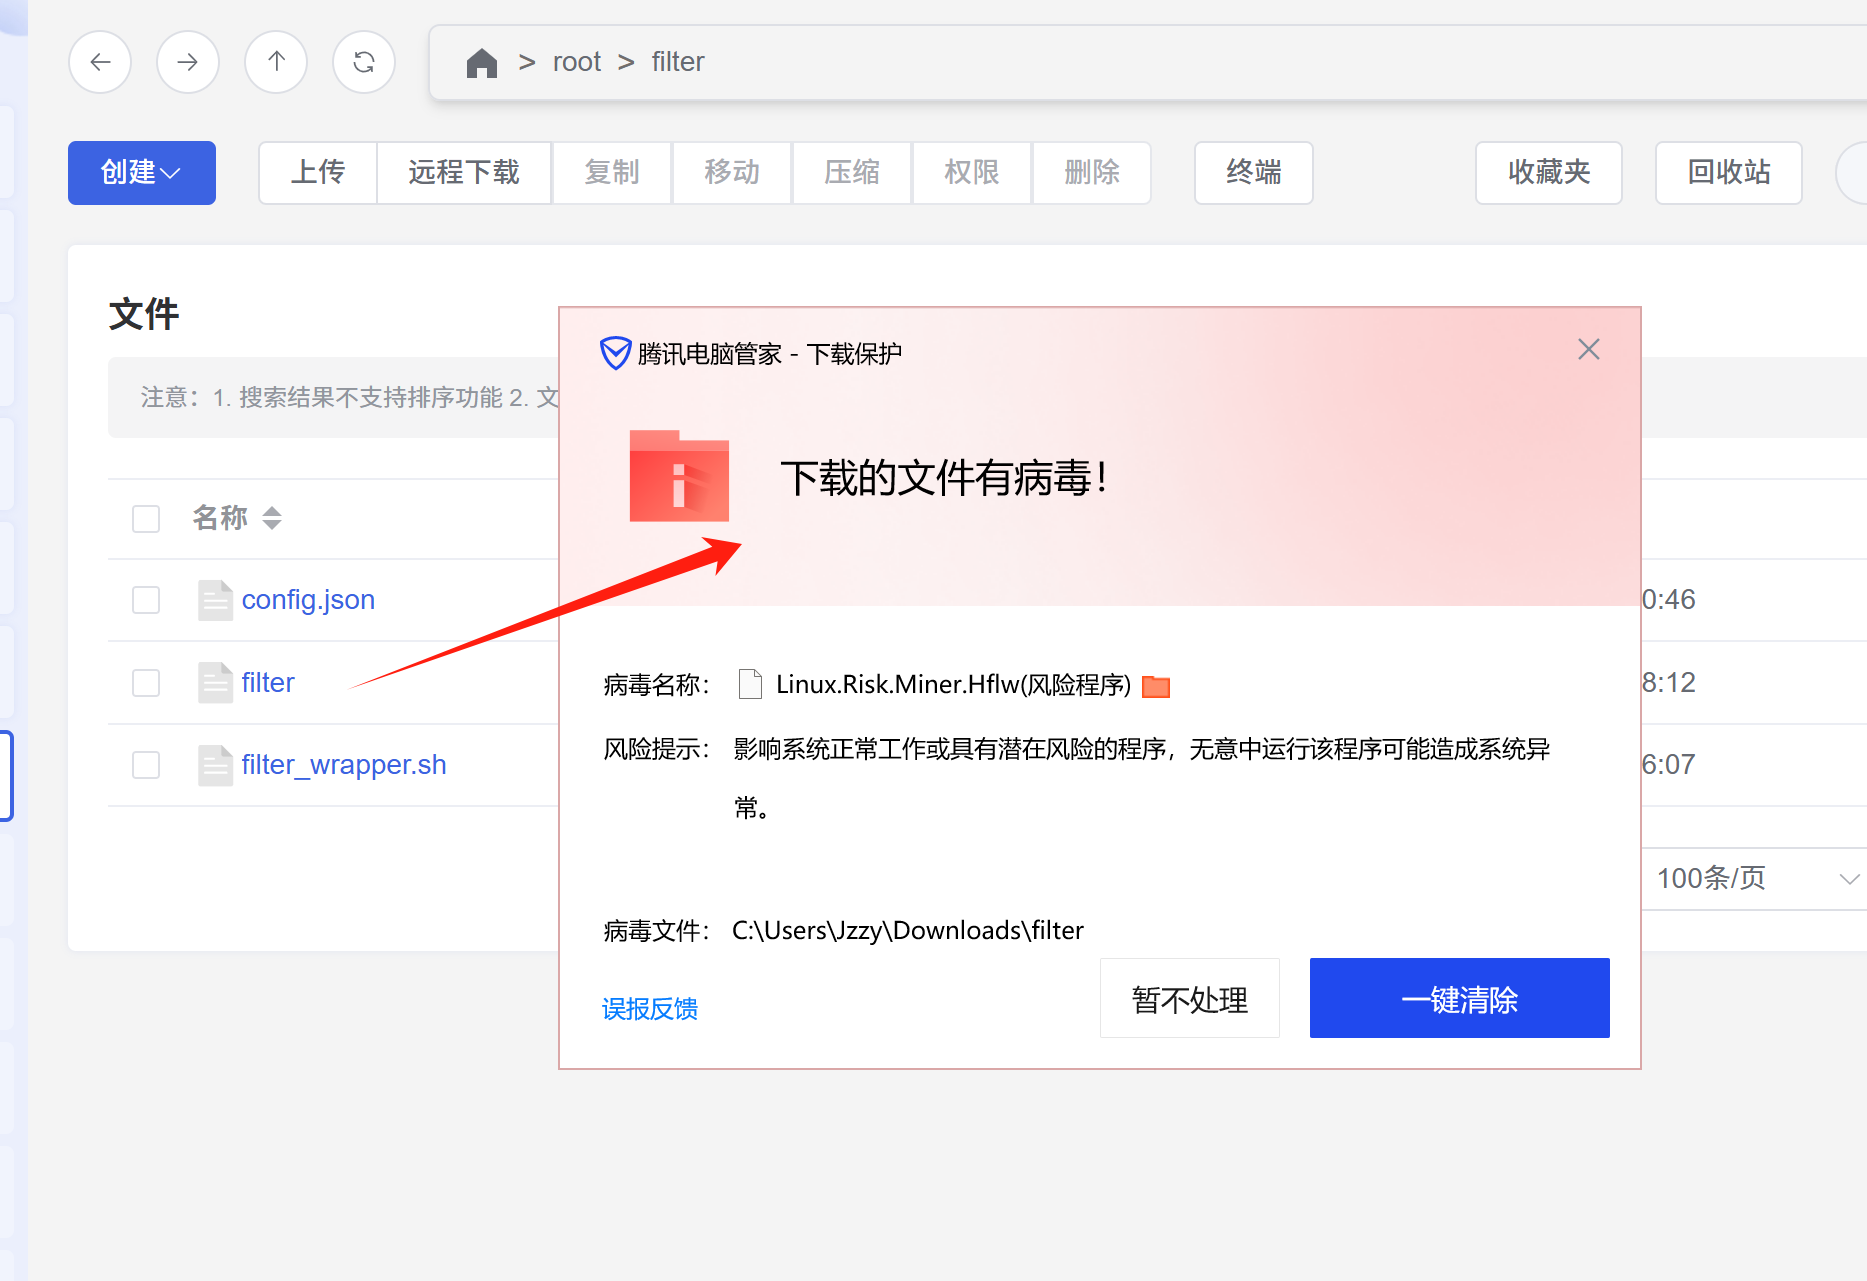Viewport: 1867px width, 1281px height.
Task: Click 一键清除 to remove the virus
Action: (1460, 999)
